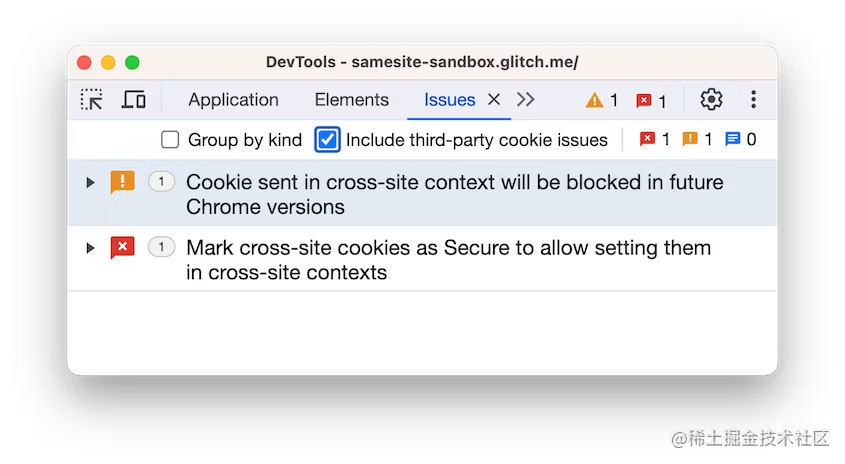Expand the Mark cross-site cookies issue

tap(90, 248)
